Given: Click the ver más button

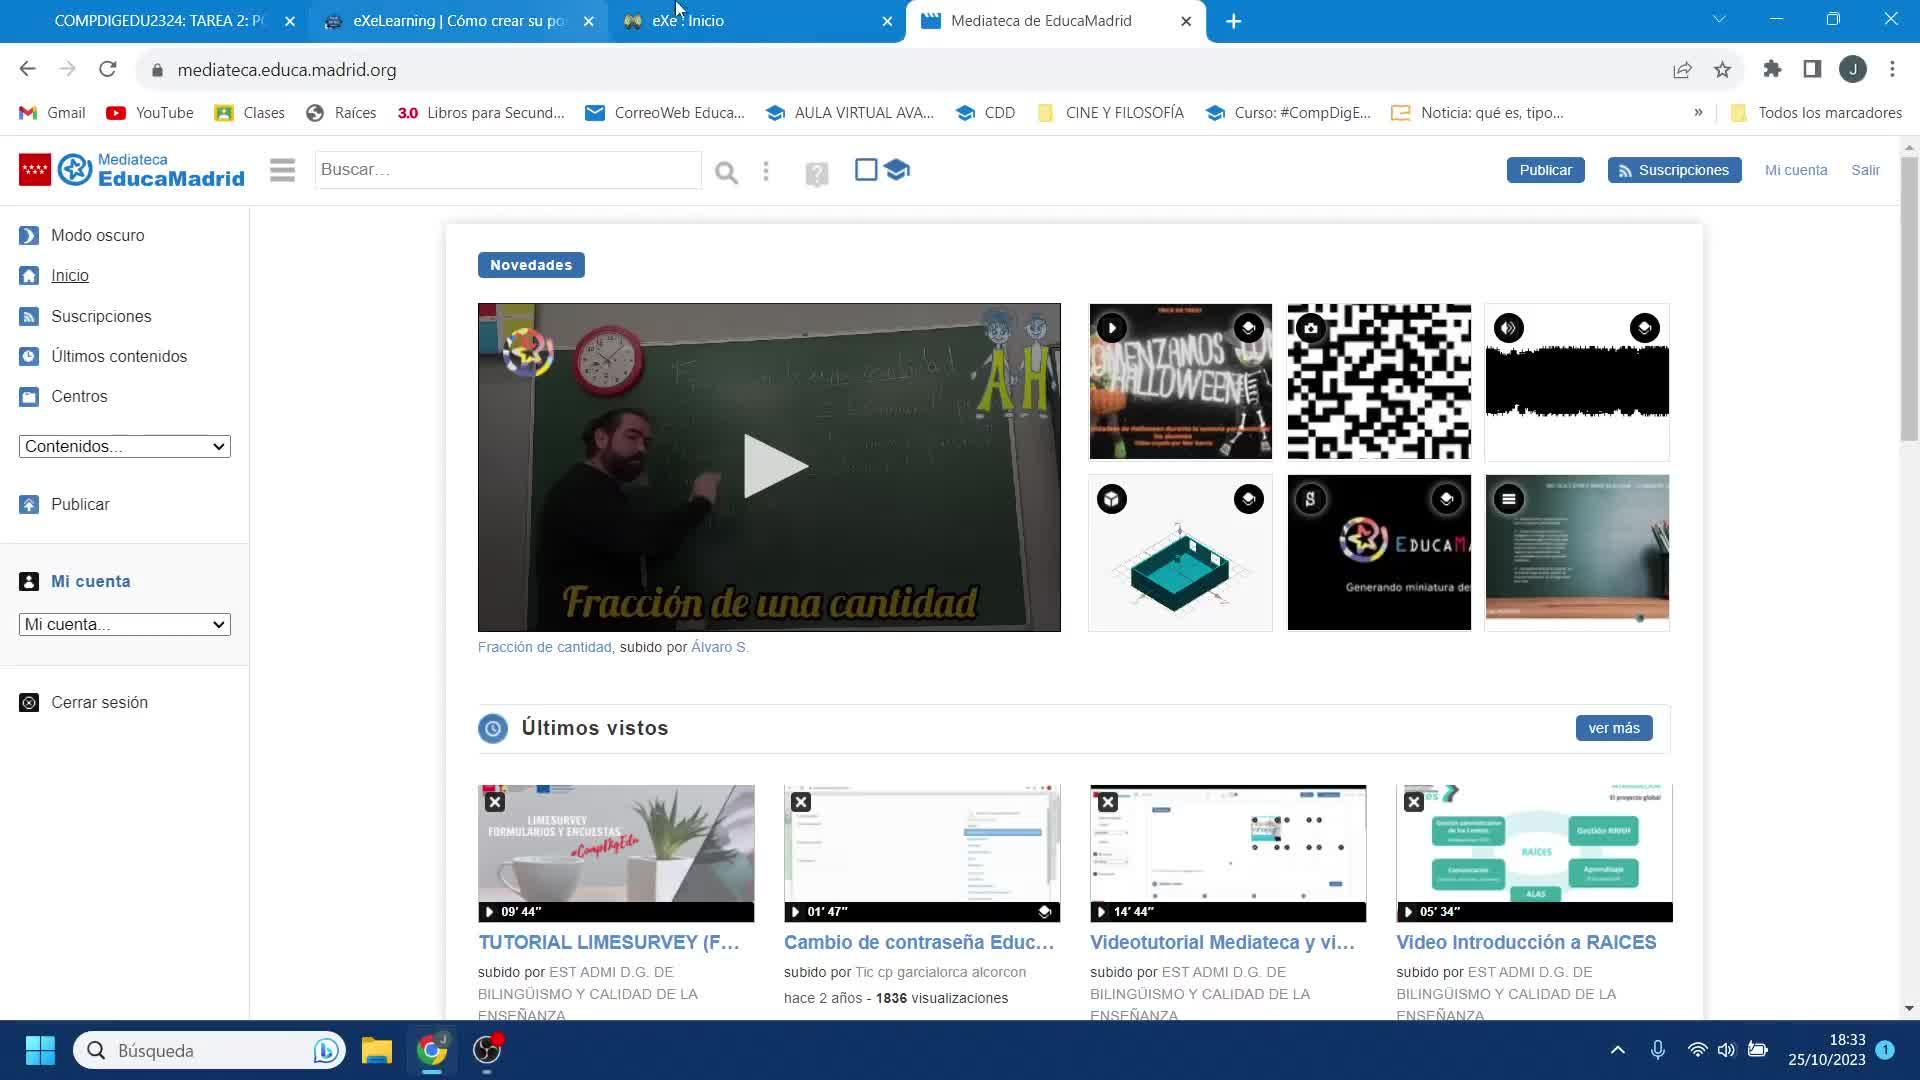Looking at the screenshot, I should click(1613, 728).
